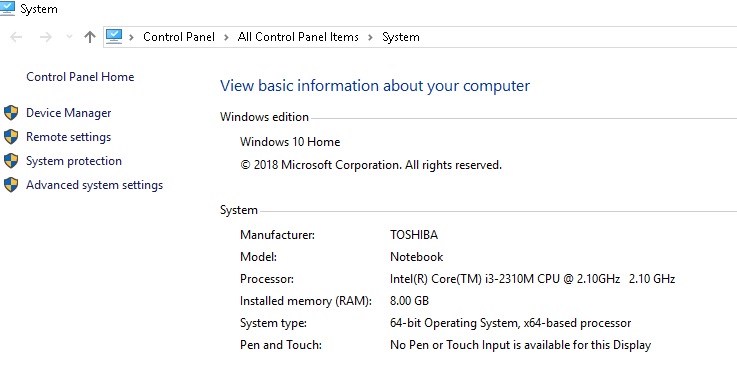Go to Control Panel breadcrumb
The width and height of the screenshot is (737, 367).
pos(179,37)
